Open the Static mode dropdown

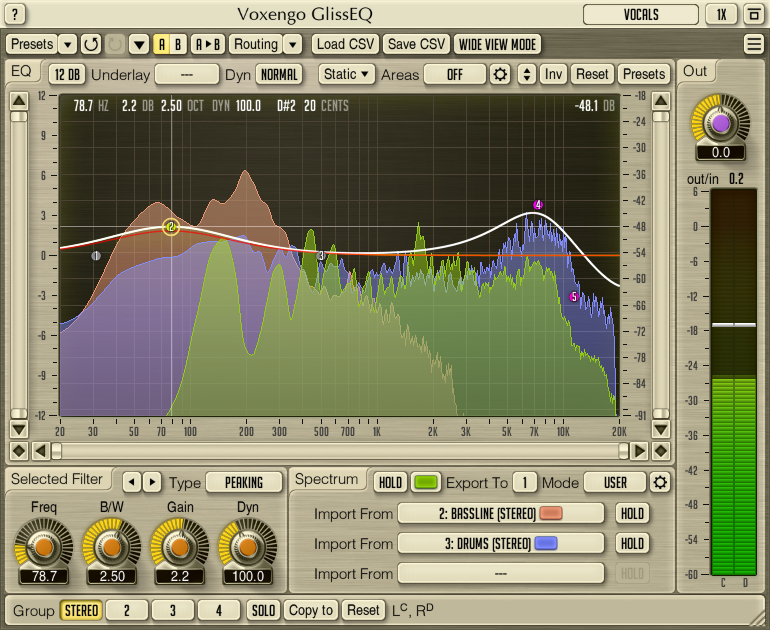click(346, 75)
